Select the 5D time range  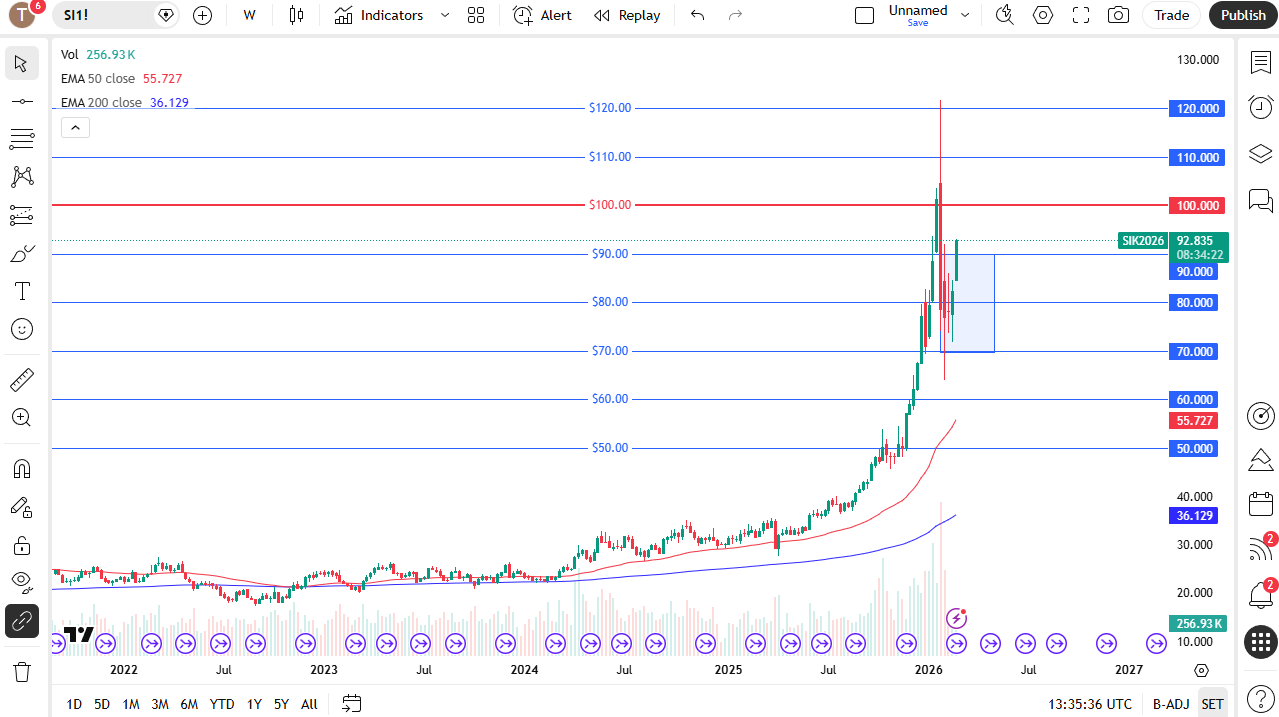[x=102, y=704]
